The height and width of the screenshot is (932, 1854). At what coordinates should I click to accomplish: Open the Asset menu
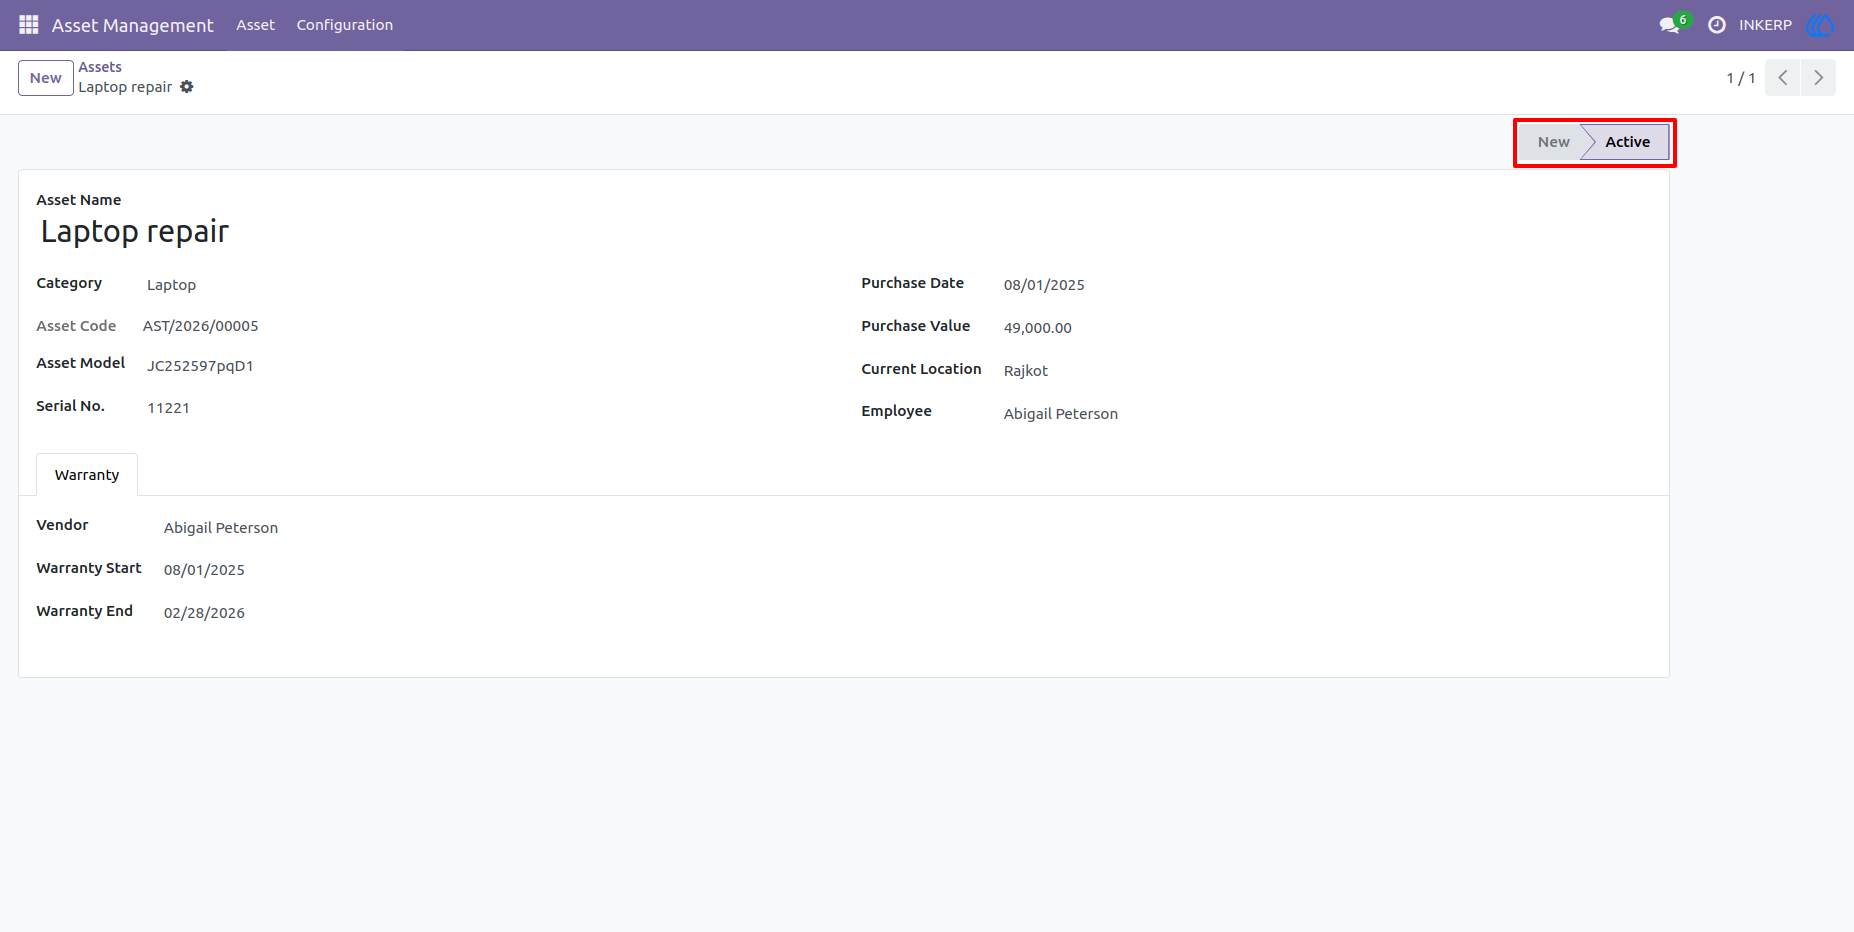point(255,25)
